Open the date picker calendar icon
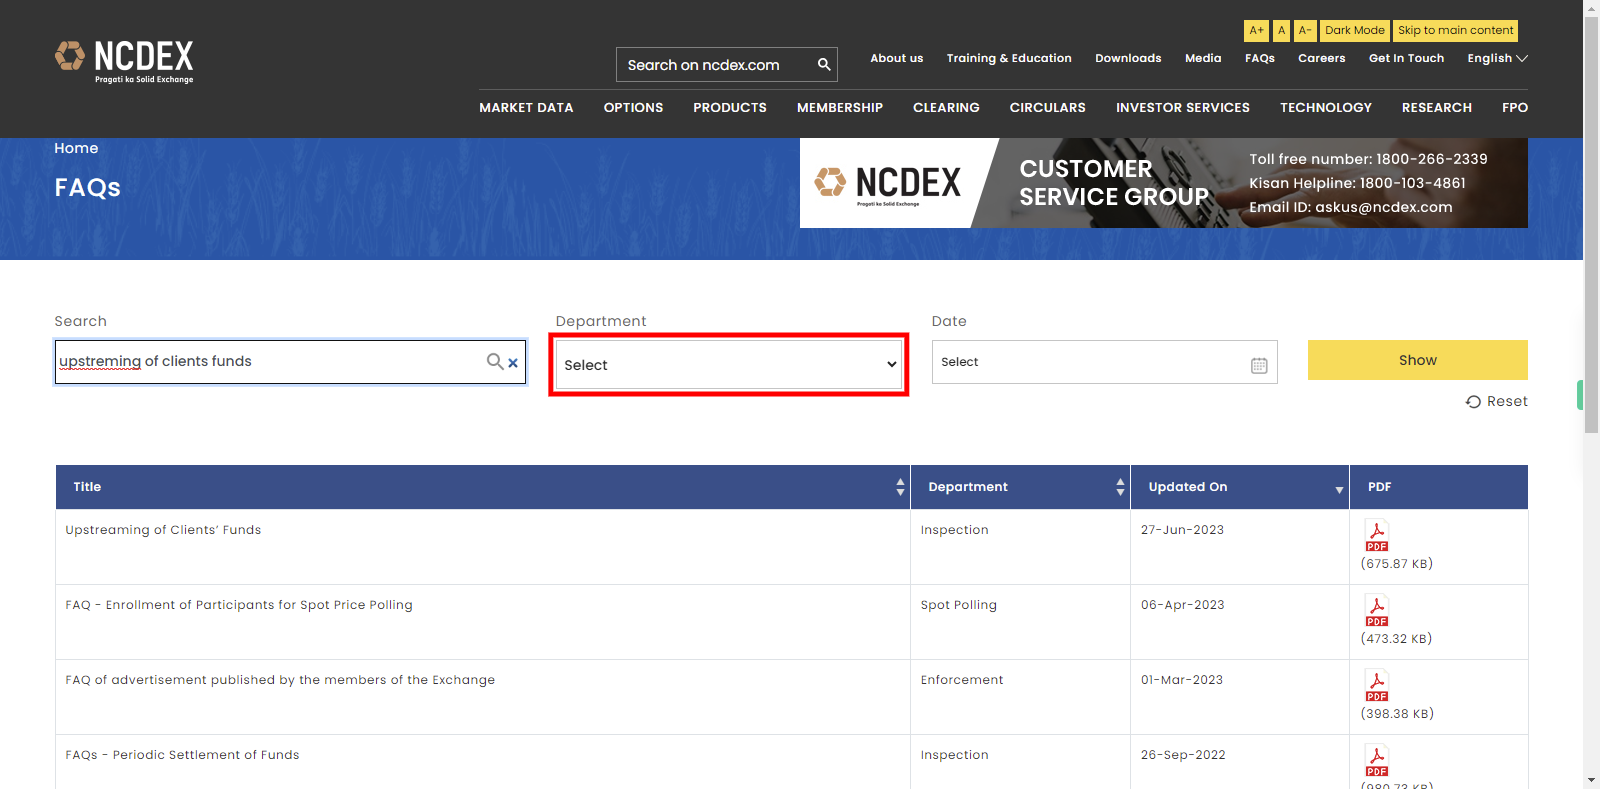Image resolution: width=1600 pixels, height=789 pixels. click(x=1259, y=365)
